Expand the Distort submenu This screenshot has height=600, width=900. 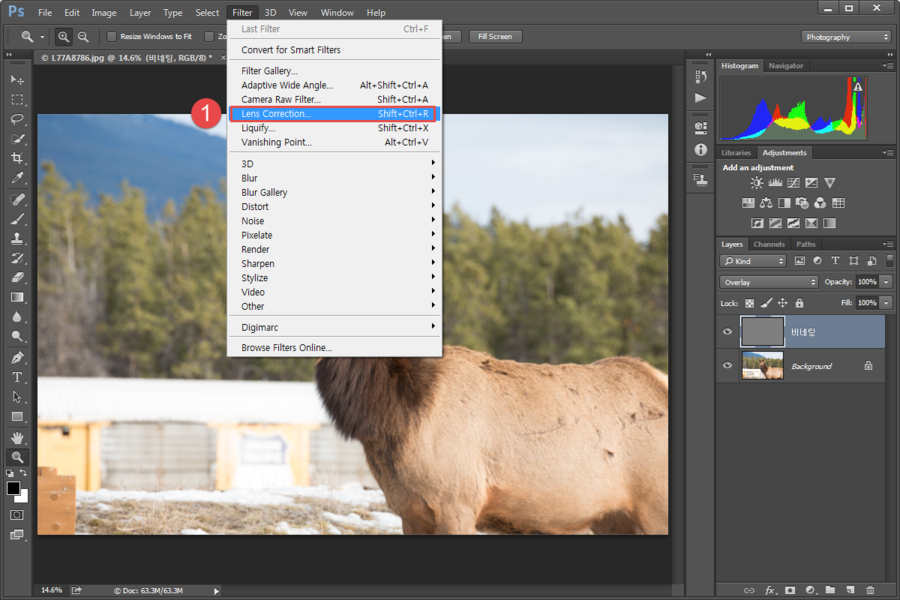[x=335, y=207]
